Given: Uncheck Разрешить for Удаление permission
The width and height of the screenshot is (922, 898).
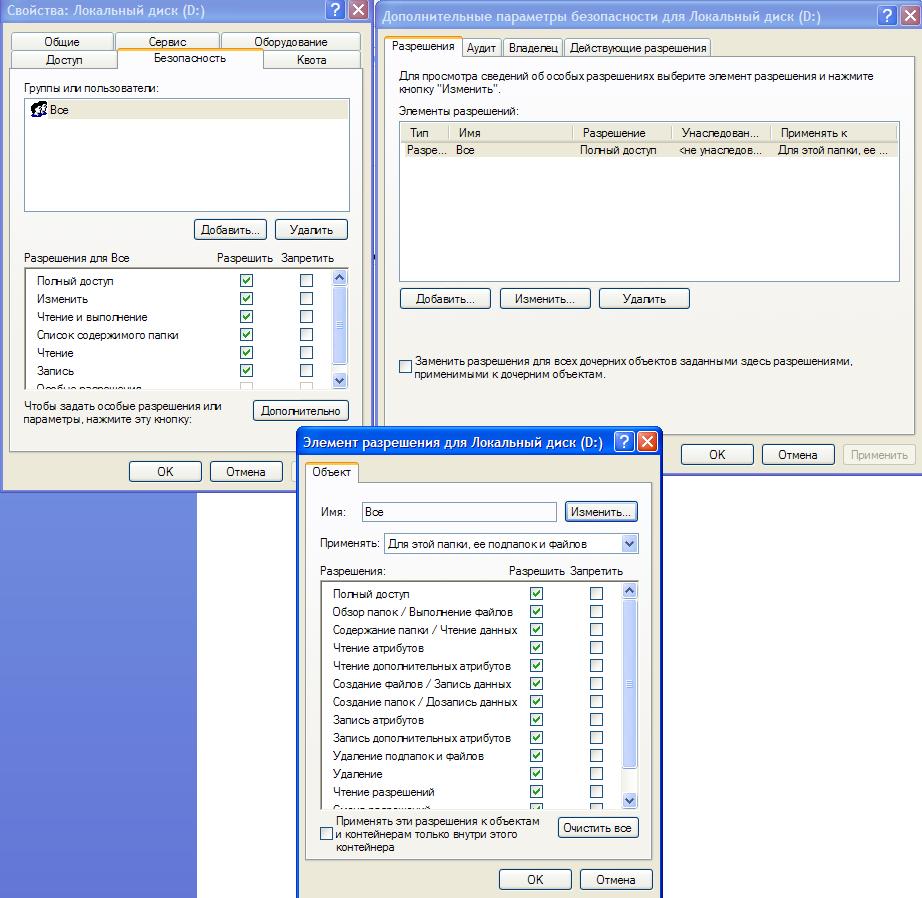Looking at the screenshot, I should tap(537, 774).
